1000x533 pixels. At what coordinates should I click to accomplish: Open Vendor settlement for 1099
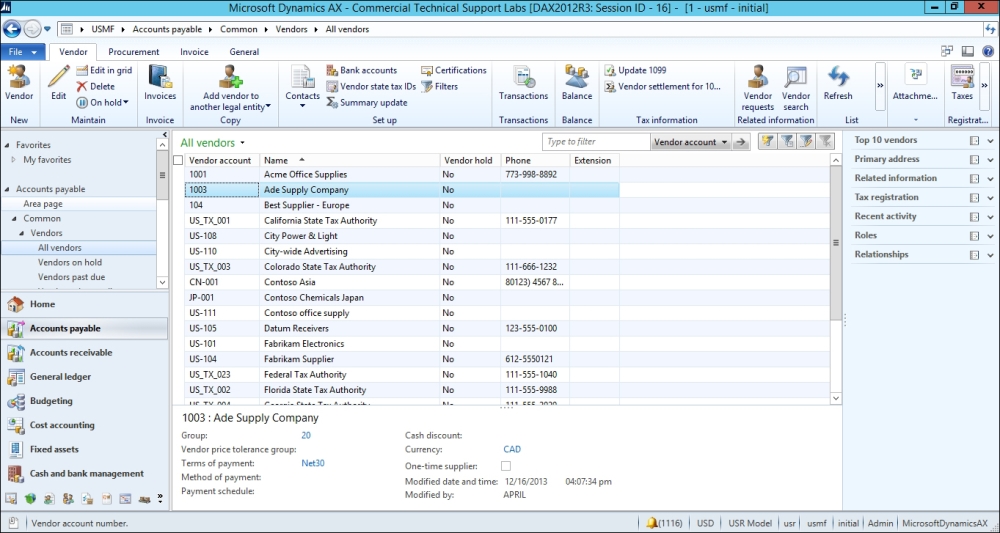click(x=662, y=86)
